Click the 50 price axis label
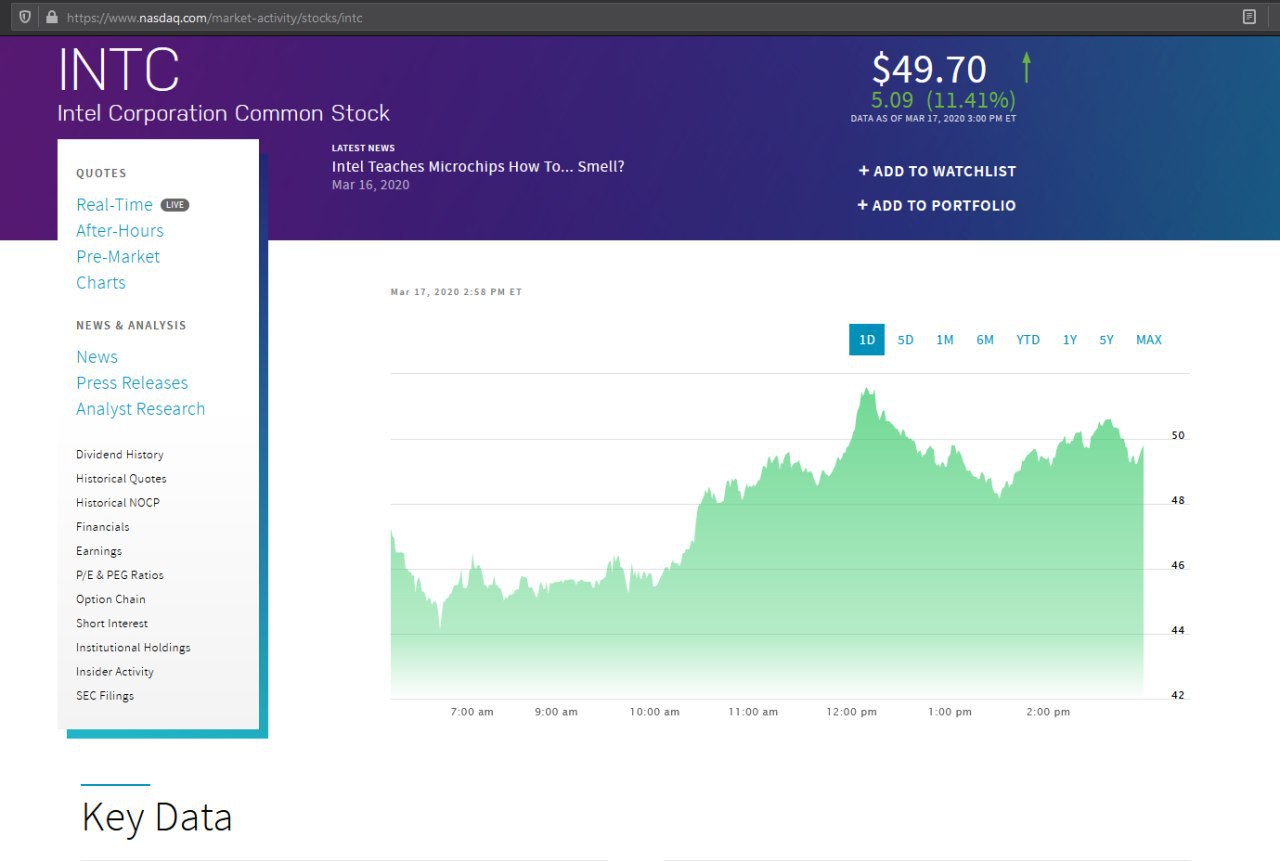 tap(1178, 436)
